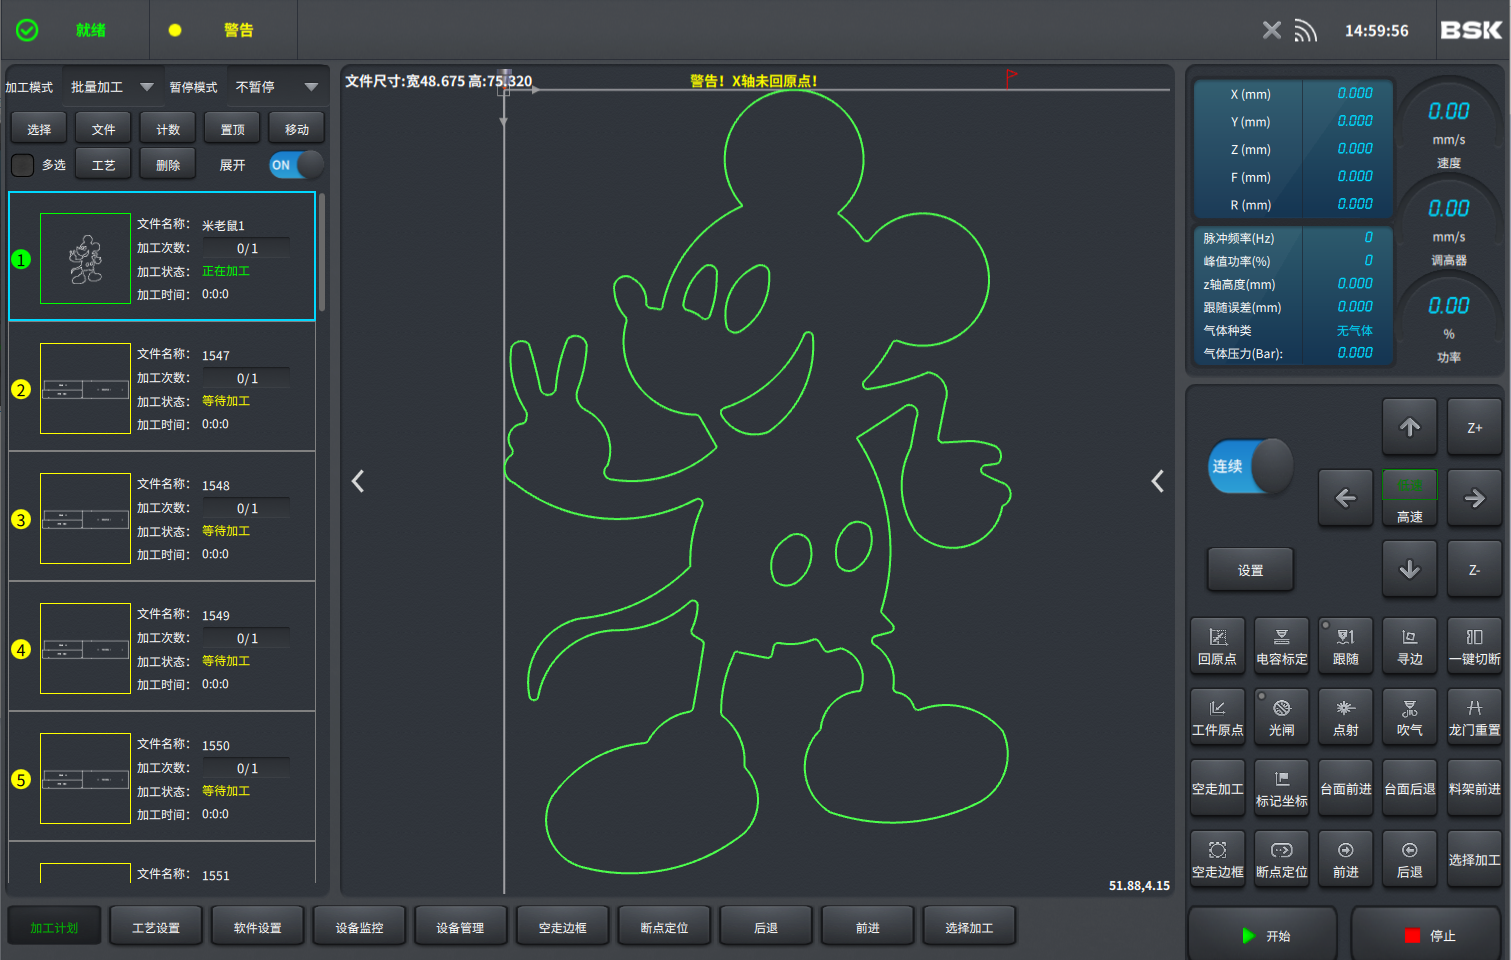1511x960 pixels.
Task: Start 电容标定 capacitance calibration
Action: pyautogui.click(x=1281, y=644)
